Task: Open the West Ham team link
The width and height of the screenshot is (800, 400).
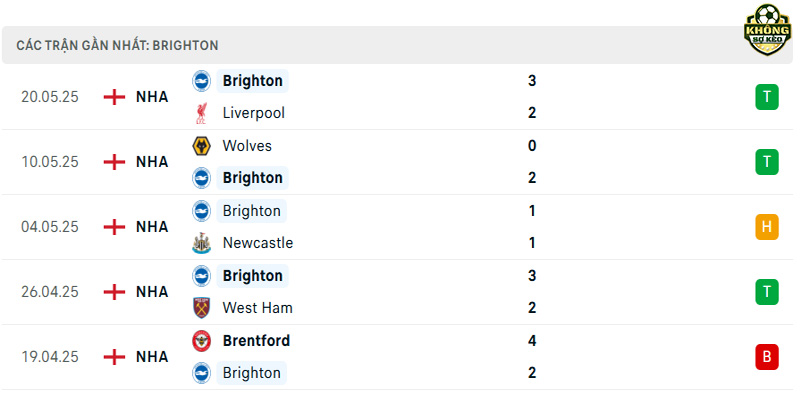Action: 258,308
